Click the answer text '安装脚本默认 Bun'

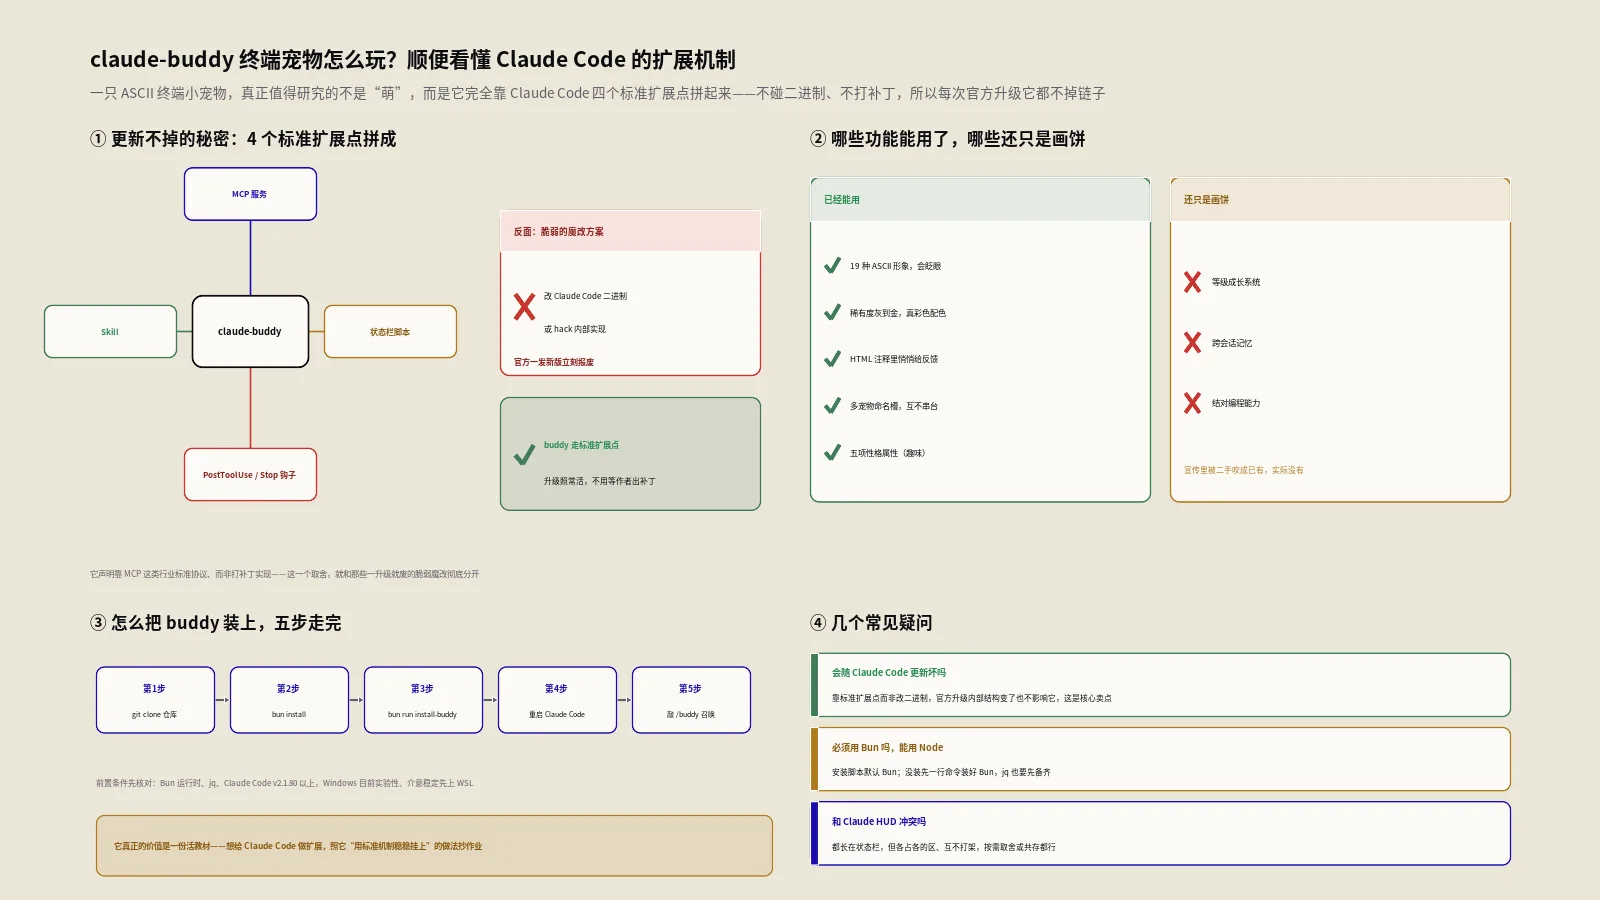[941, 772]
